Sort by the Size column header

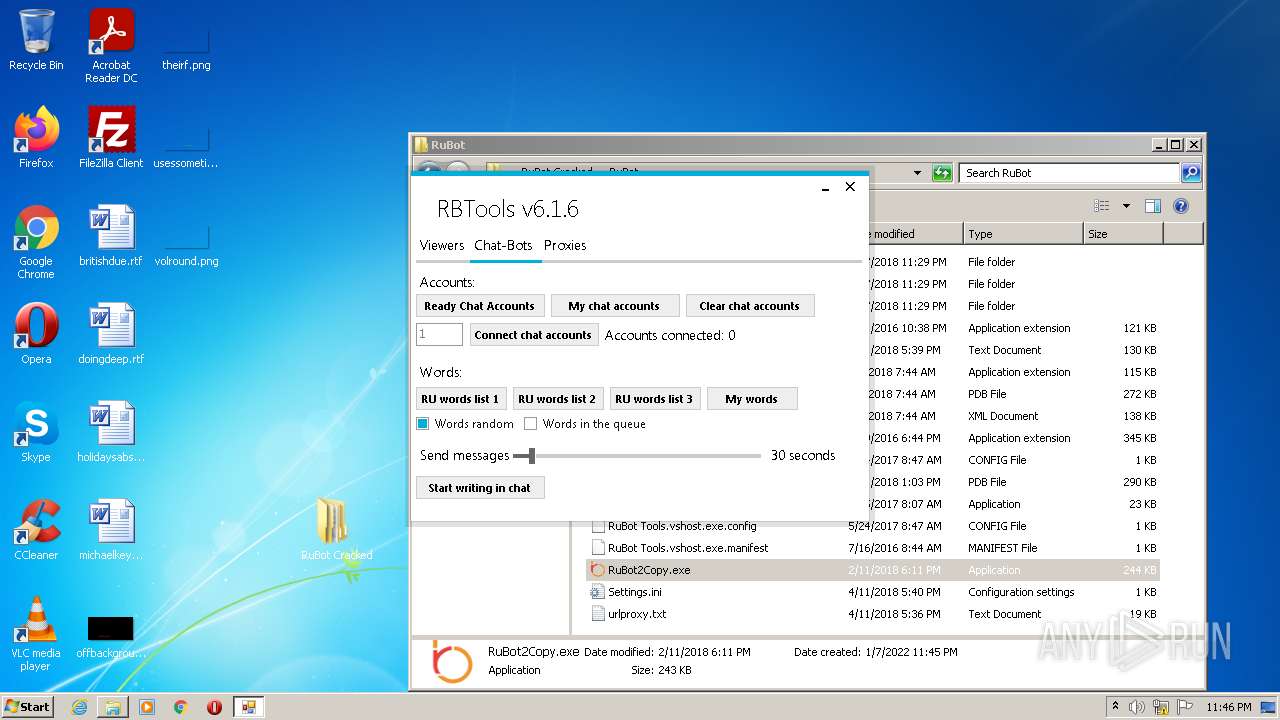coord(1123,234)
